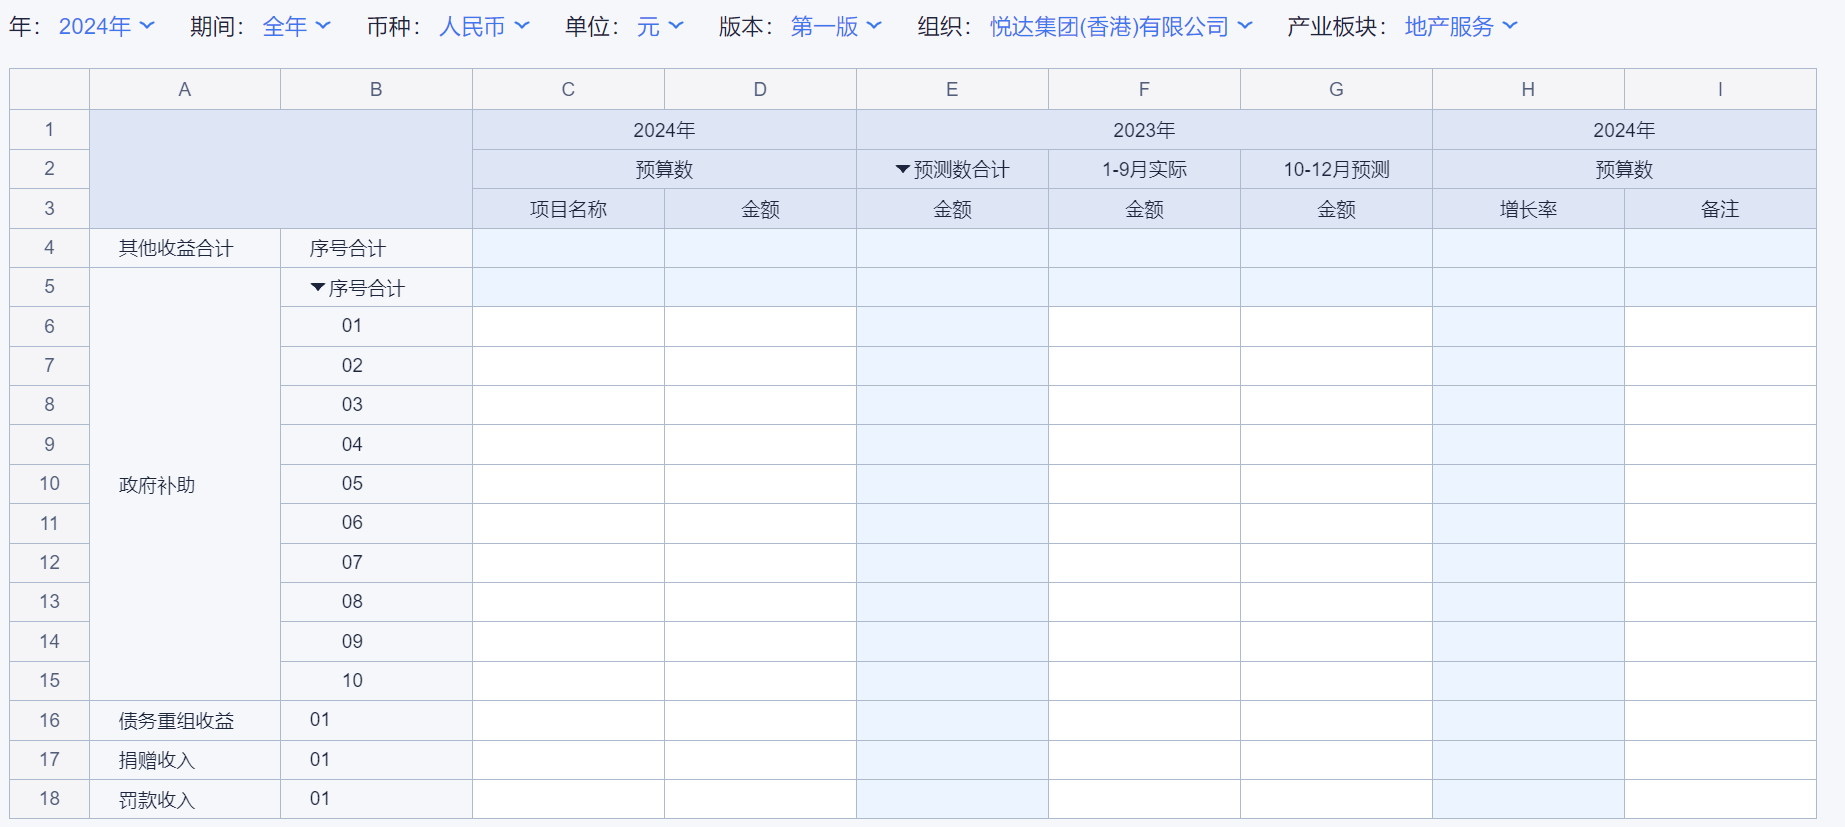Click the 项目名称 cell for 政府补助 row 01

(568, 326)
